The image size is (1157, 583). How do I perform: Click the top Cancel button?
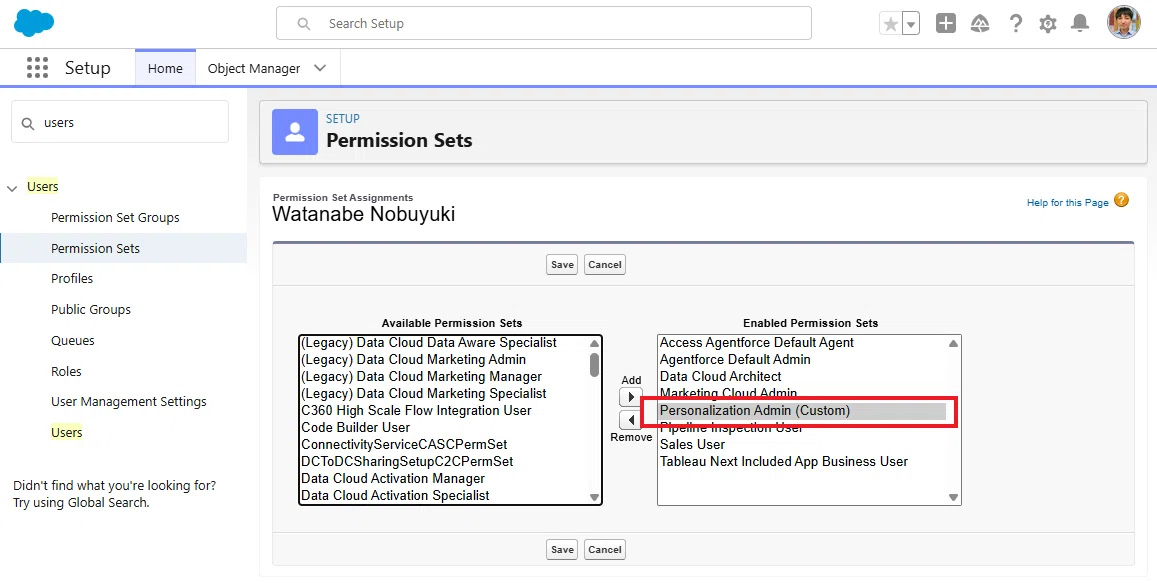(x=605, y=265)
